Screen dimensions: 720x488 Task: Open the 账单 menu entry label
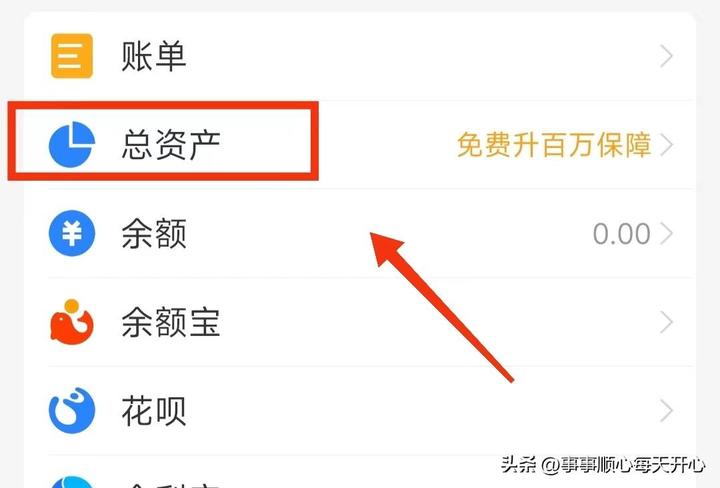(154, 56)
